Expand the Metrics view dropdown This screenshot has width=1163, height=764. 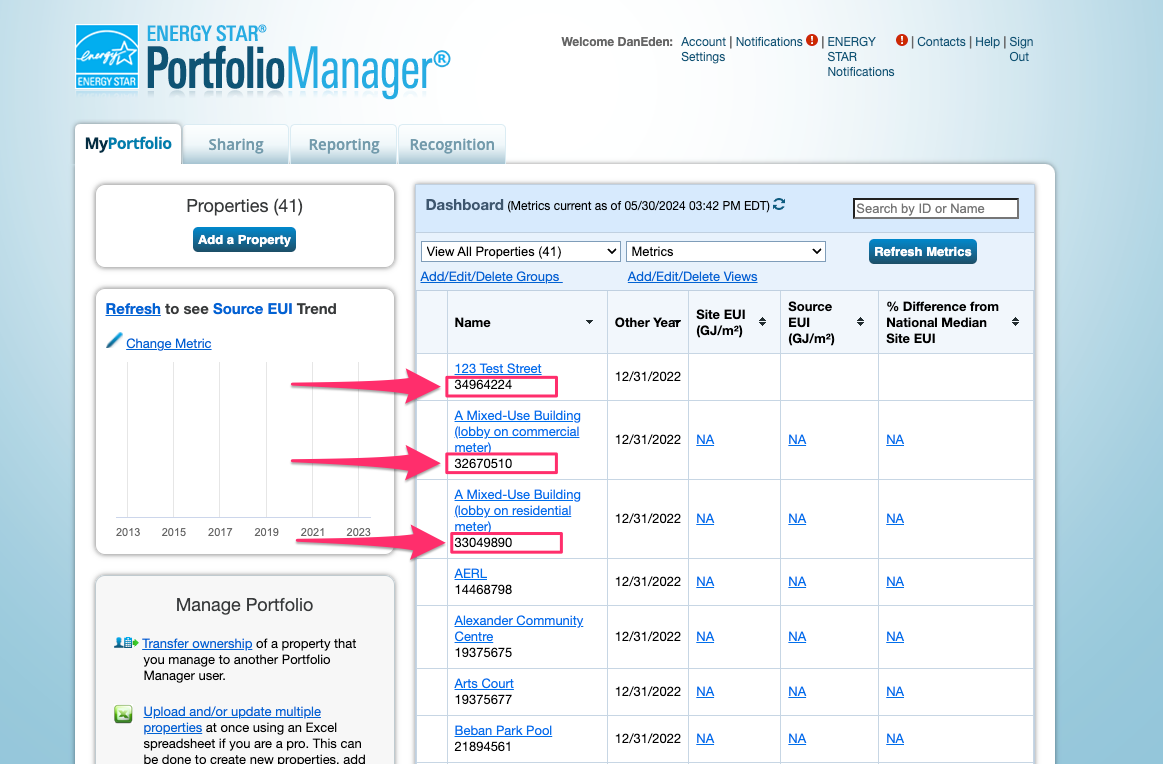[726, 251]
